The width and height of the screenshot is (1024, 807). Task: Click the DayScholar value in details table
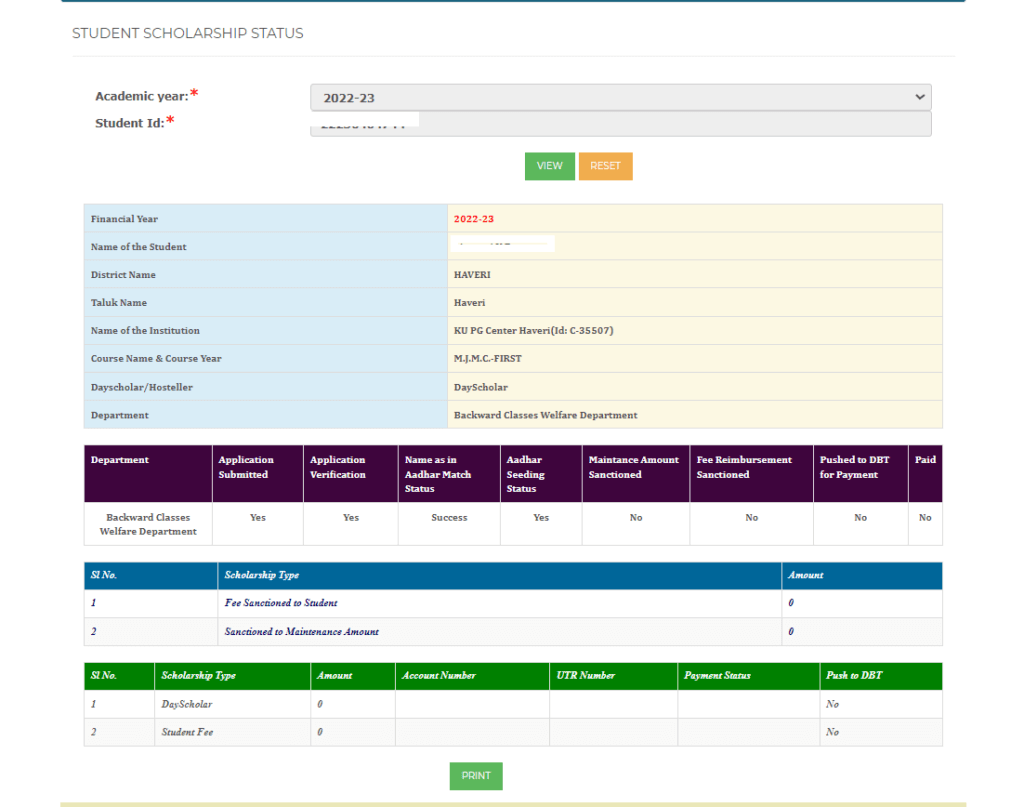click(x=481, y=387)
